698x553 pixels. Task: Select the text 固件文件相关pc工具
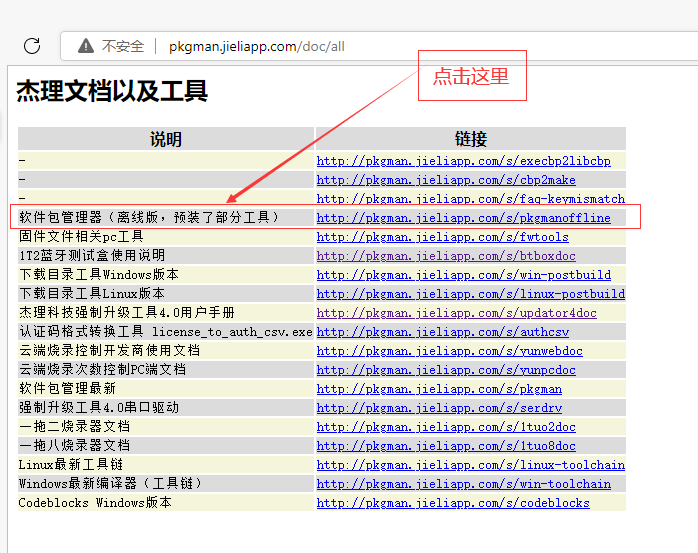[x=81, y=236]
